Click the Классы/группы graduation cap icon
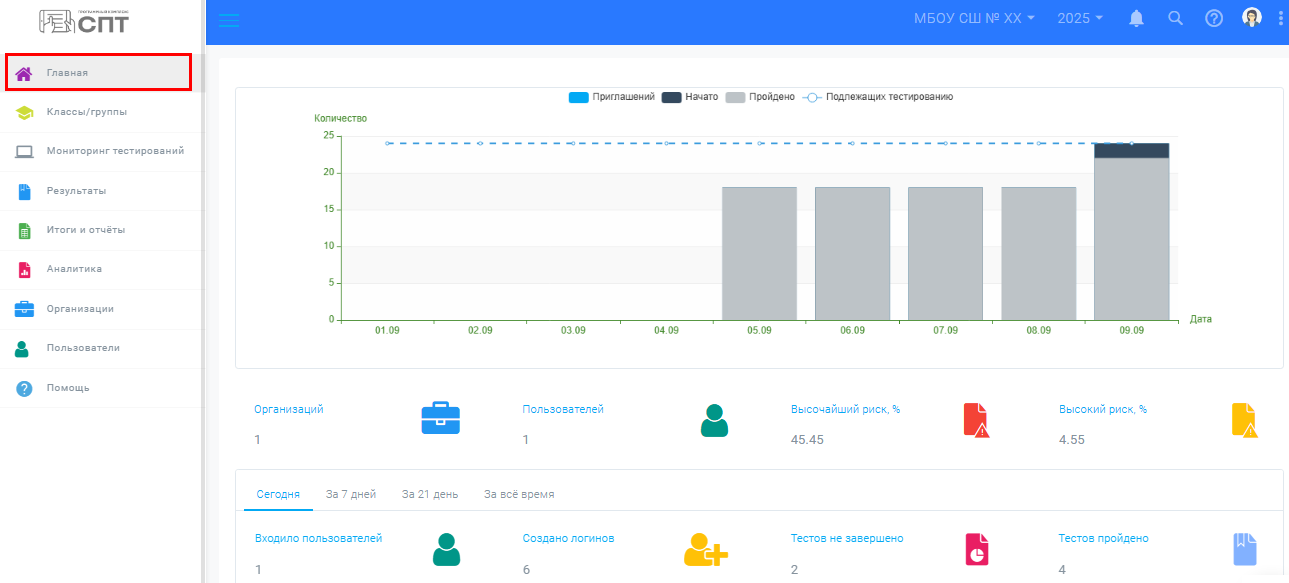Screen dimensions: 1289x583 click(x=25, y=113)
